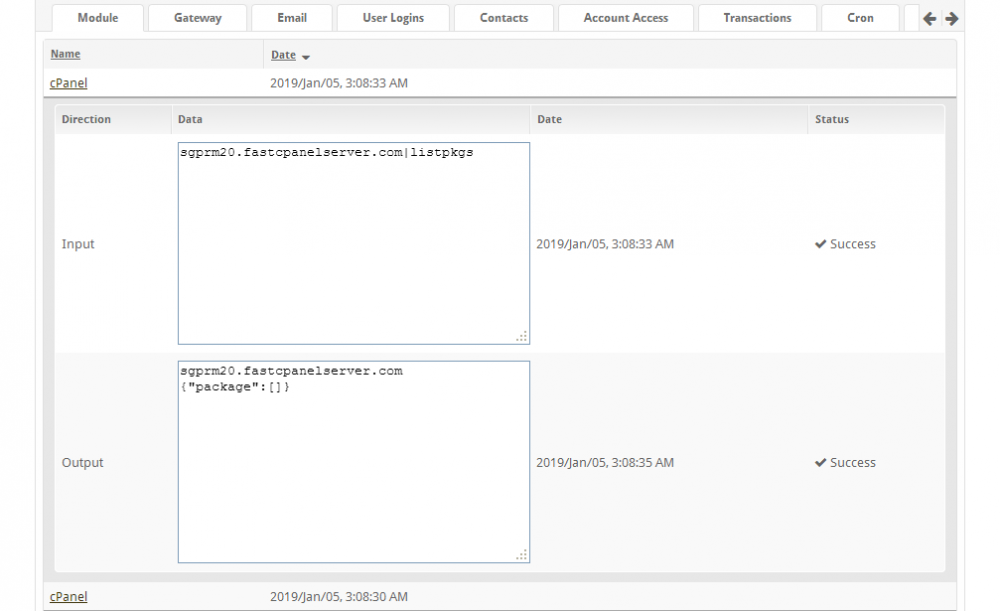Switch to the User Logins tab
1000x611 pixels.
393,18
